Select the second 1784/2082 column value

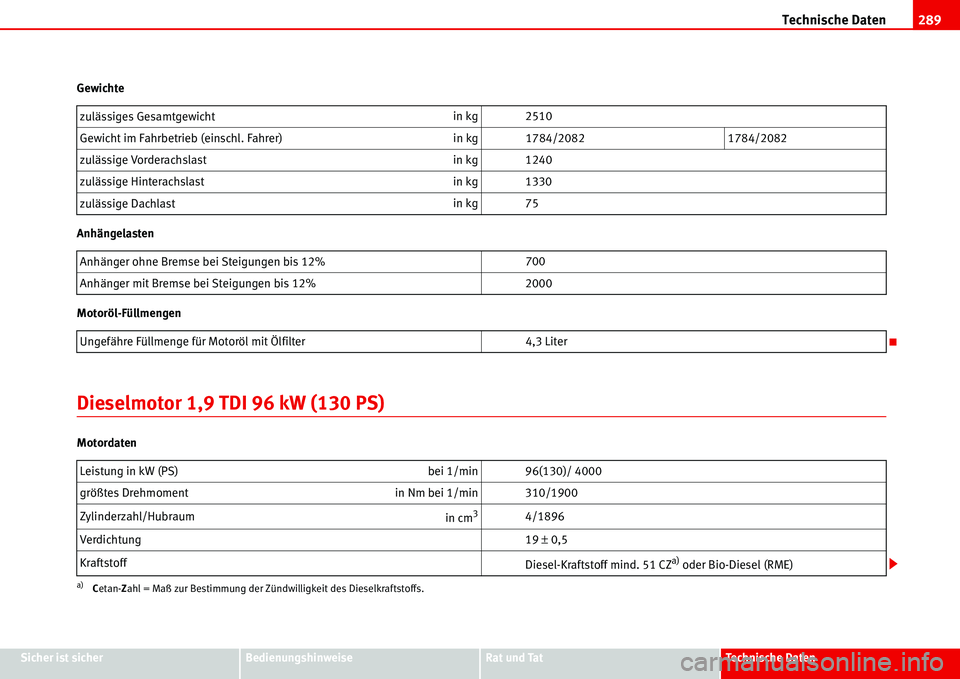[757, 138]
